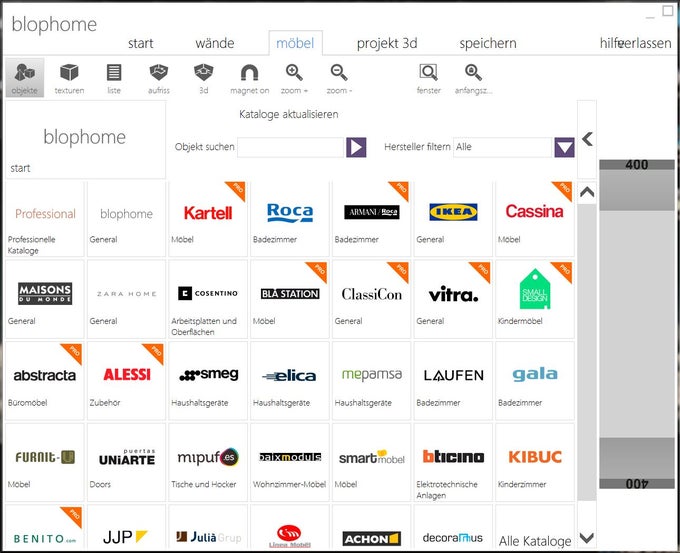
Task: Open the elica Haushaltsgeräte catalog
Action: 290,381
